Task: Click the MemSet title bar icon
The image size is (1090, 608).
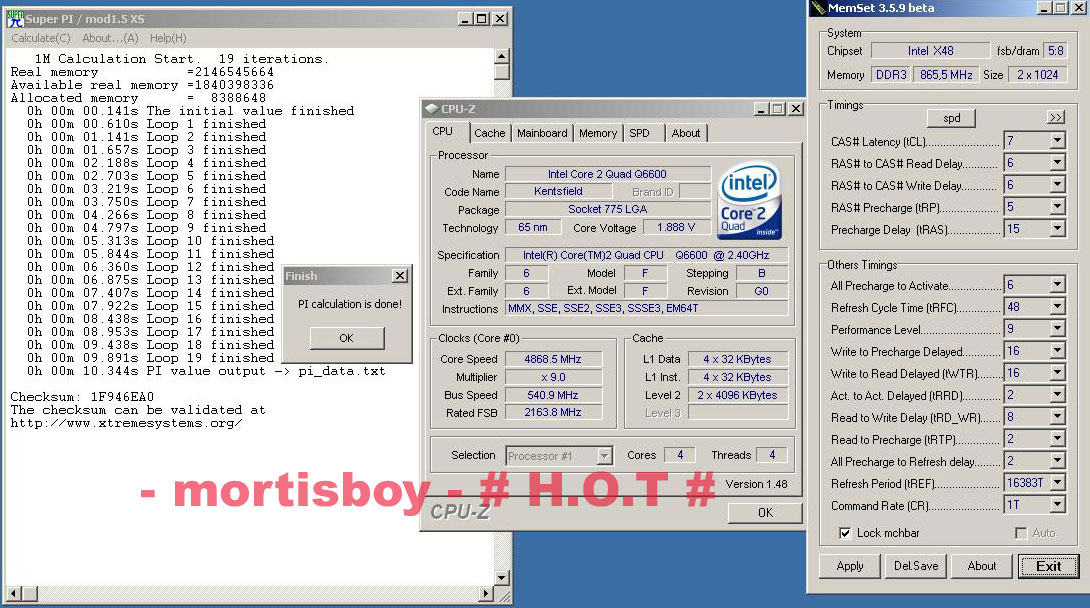Action: tap(819, 8)
